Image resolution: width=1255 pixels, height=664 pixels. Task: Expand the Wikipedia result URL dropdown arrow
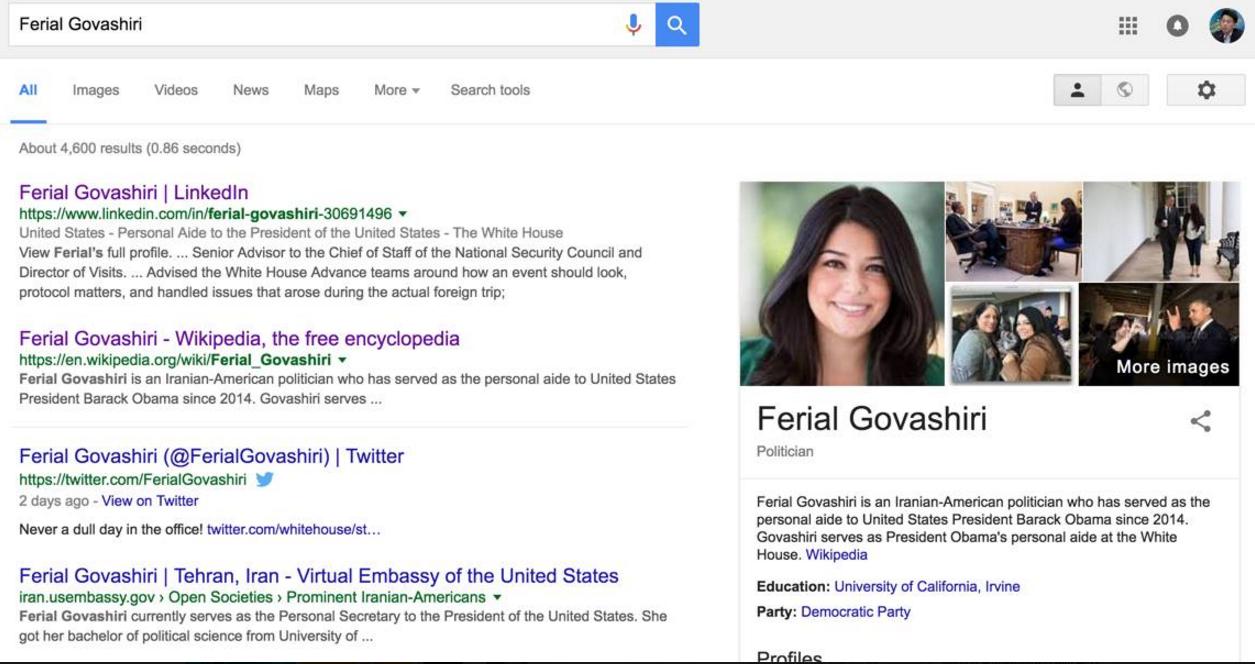coord(342,360)
